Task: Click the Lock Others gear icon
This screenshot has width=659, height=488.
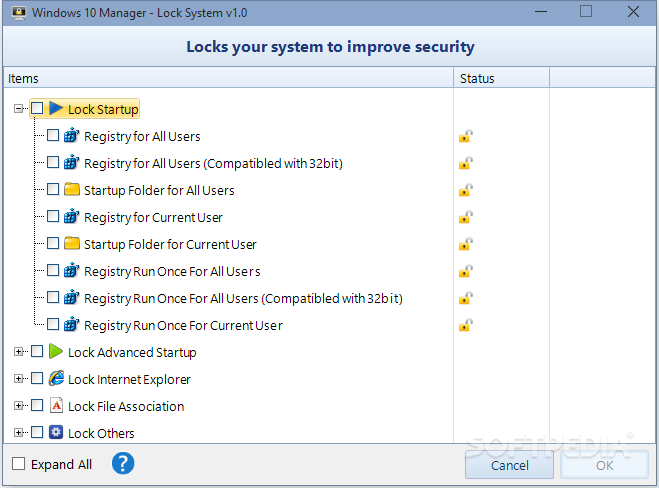Action: click(56, 432)
